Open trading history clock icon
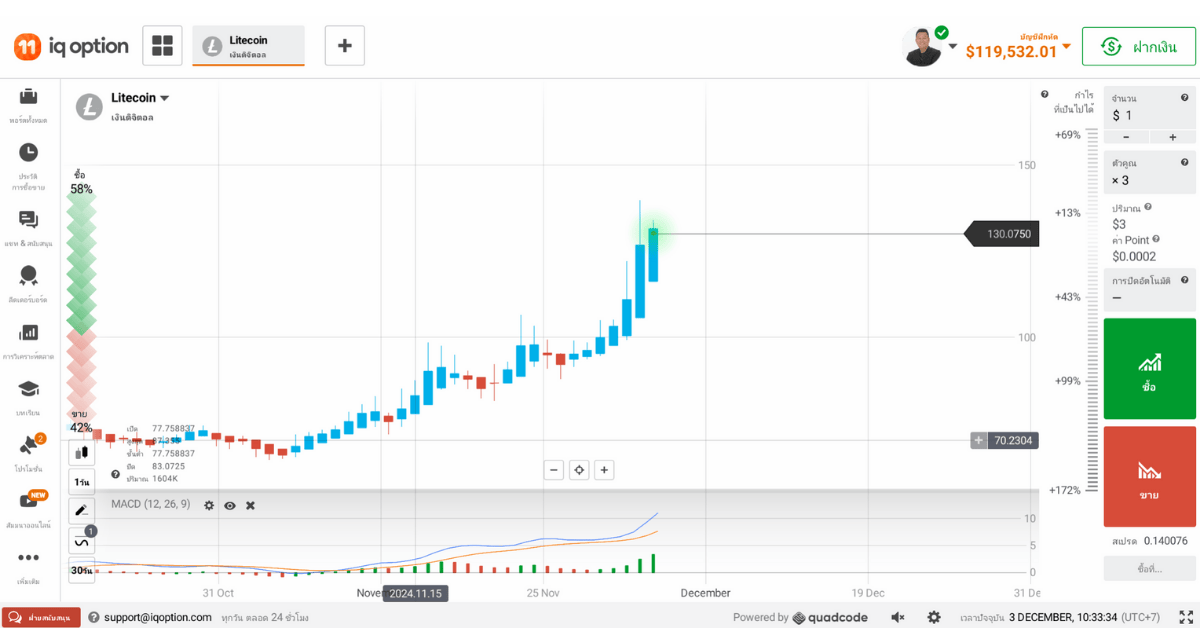Screen dimensions: 1200x628 28,152
